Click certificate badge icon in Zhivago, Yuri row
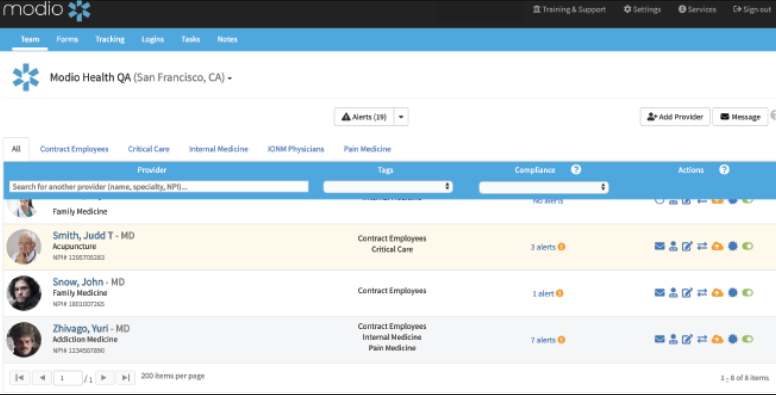Viewport: 776px width, 395px height. point(733,339)
